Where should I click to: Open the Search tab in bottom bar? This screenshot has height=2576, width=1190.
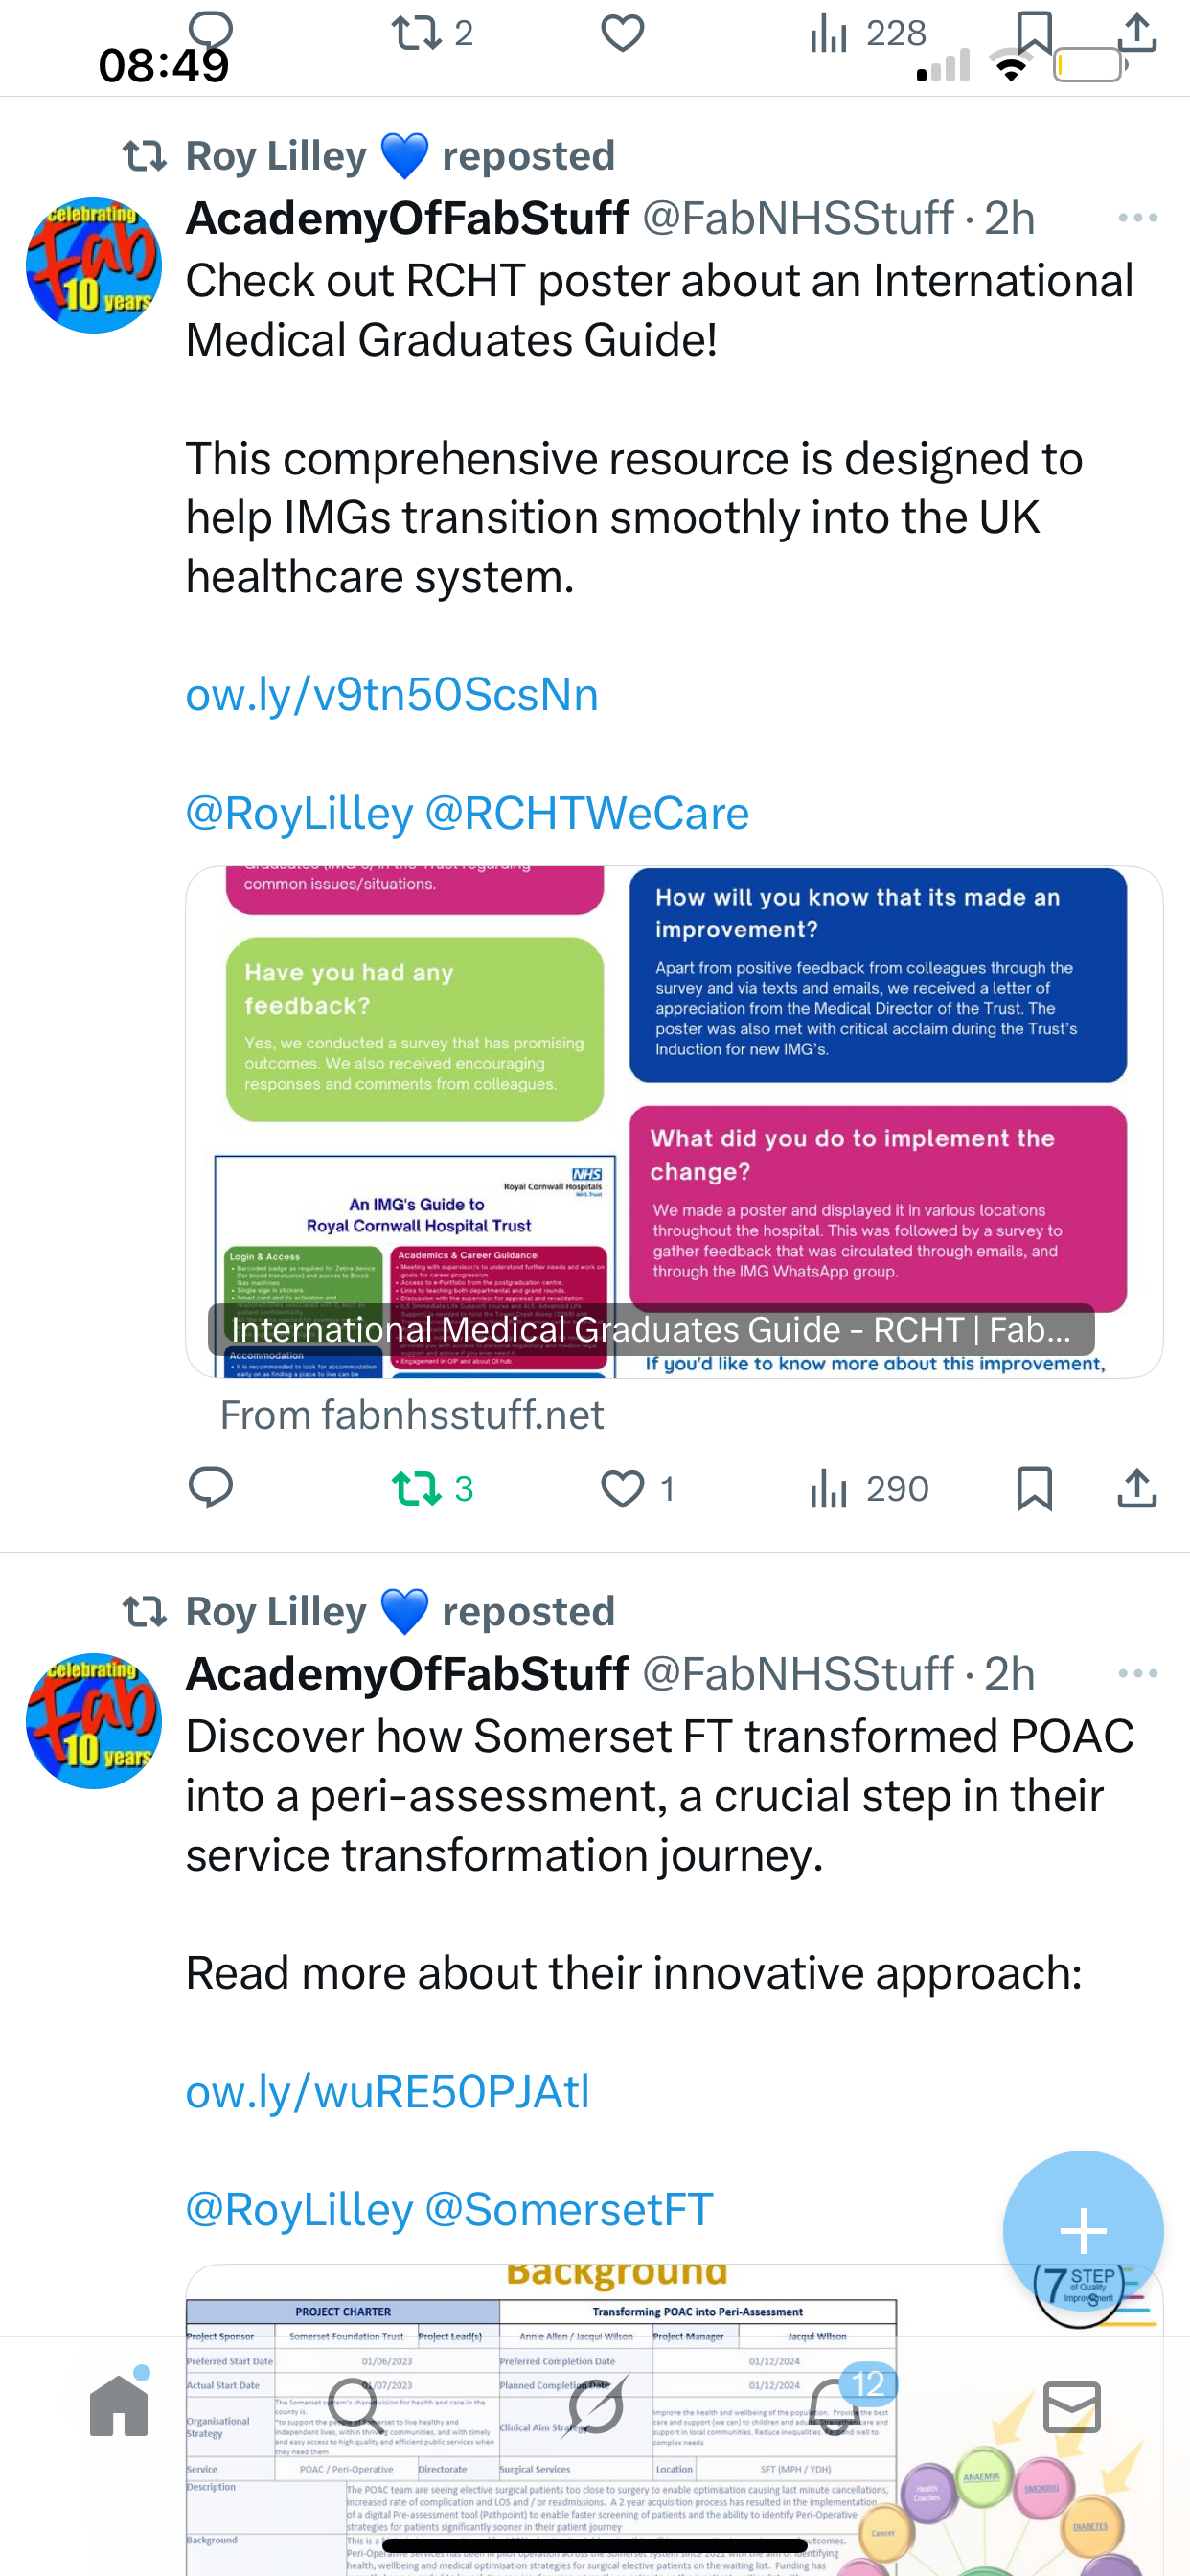click(x=357, y=2406)
